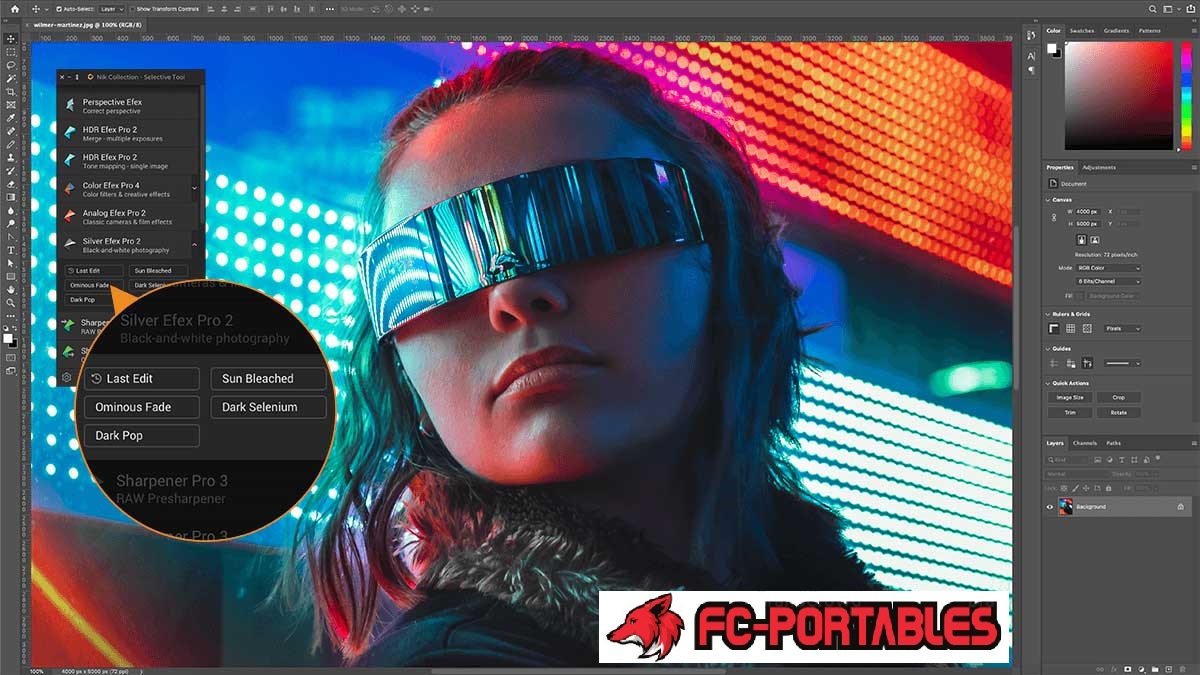The width and height of the screenshot is (1200, 675).
Task: Click the create new group folder icon
Action: tap(1155, 669)
